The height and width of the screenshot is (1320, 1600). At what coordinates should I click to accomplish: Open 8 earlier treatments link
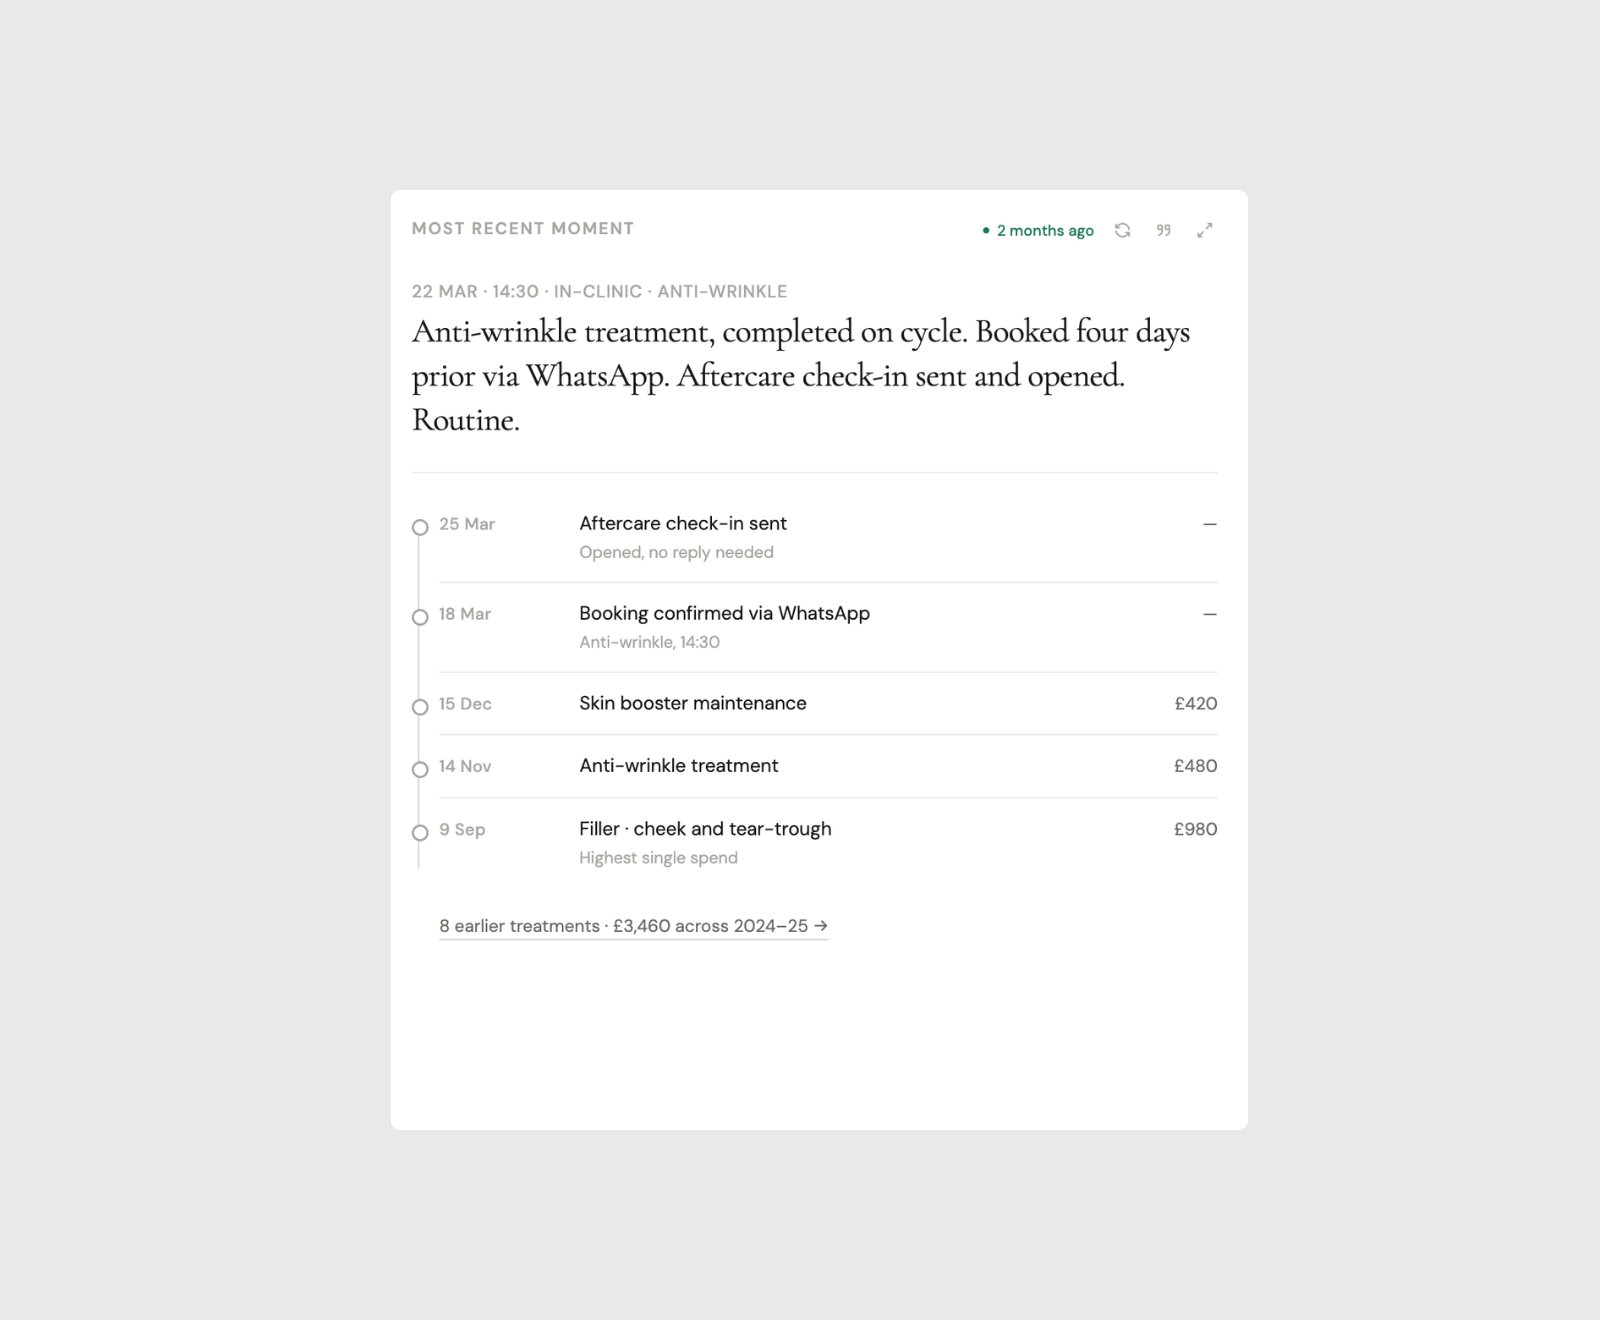tap(633, 926)
